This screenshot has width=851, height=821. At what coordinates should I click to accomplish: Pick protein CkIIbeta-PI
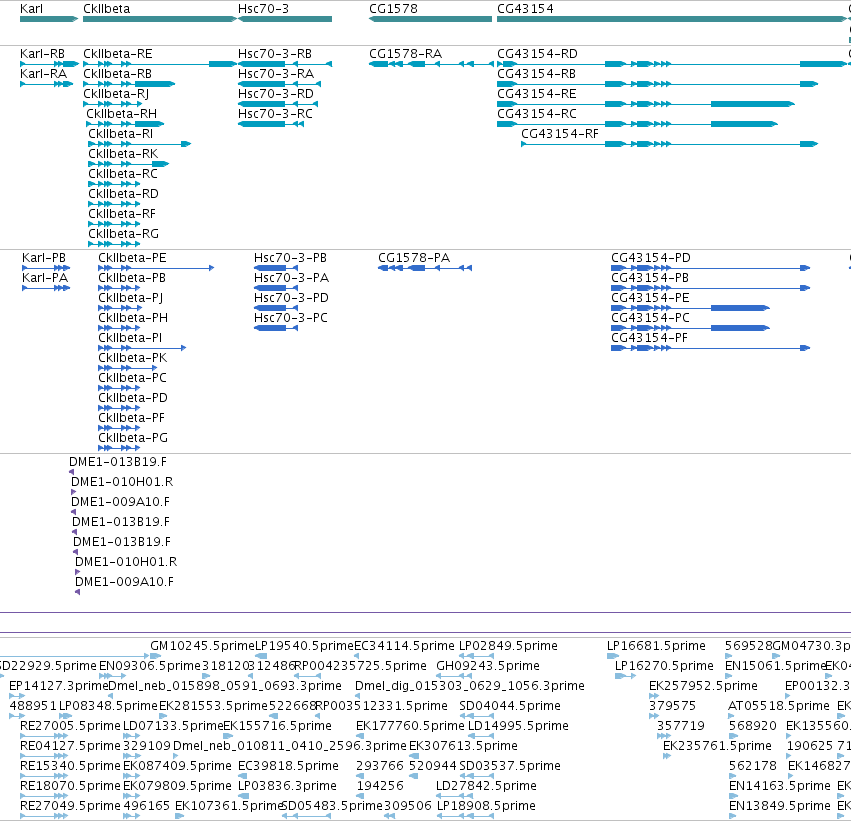[x=130, y=338]
